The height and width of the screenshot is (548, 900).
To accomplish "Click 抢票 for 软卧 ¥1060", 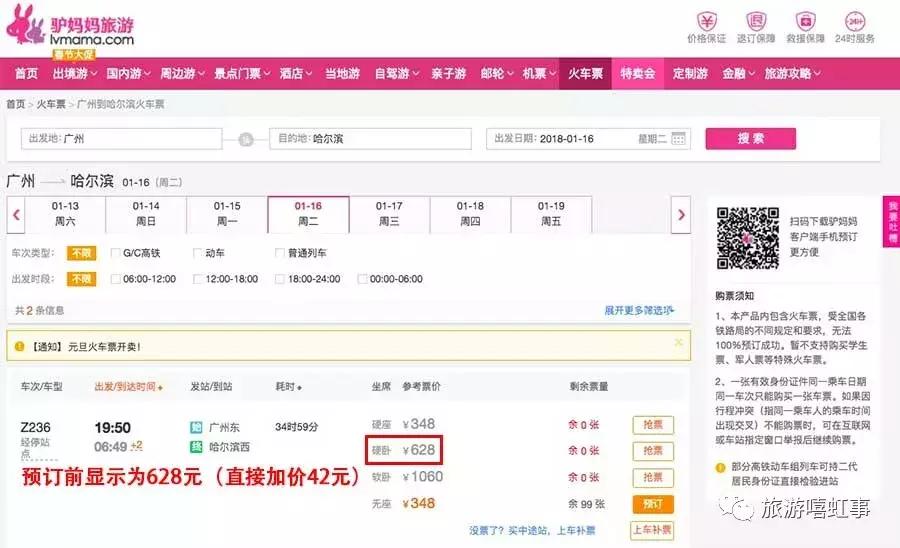I will coord(653,477).
